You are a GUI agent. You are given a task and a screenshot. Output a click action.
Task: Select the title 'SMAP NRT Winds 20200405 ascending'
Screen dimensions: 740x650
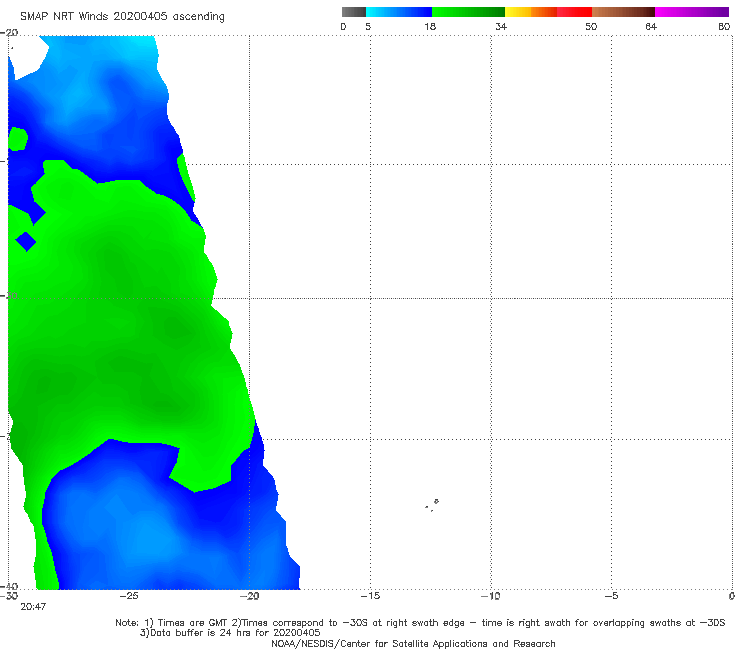pos(122,17)
